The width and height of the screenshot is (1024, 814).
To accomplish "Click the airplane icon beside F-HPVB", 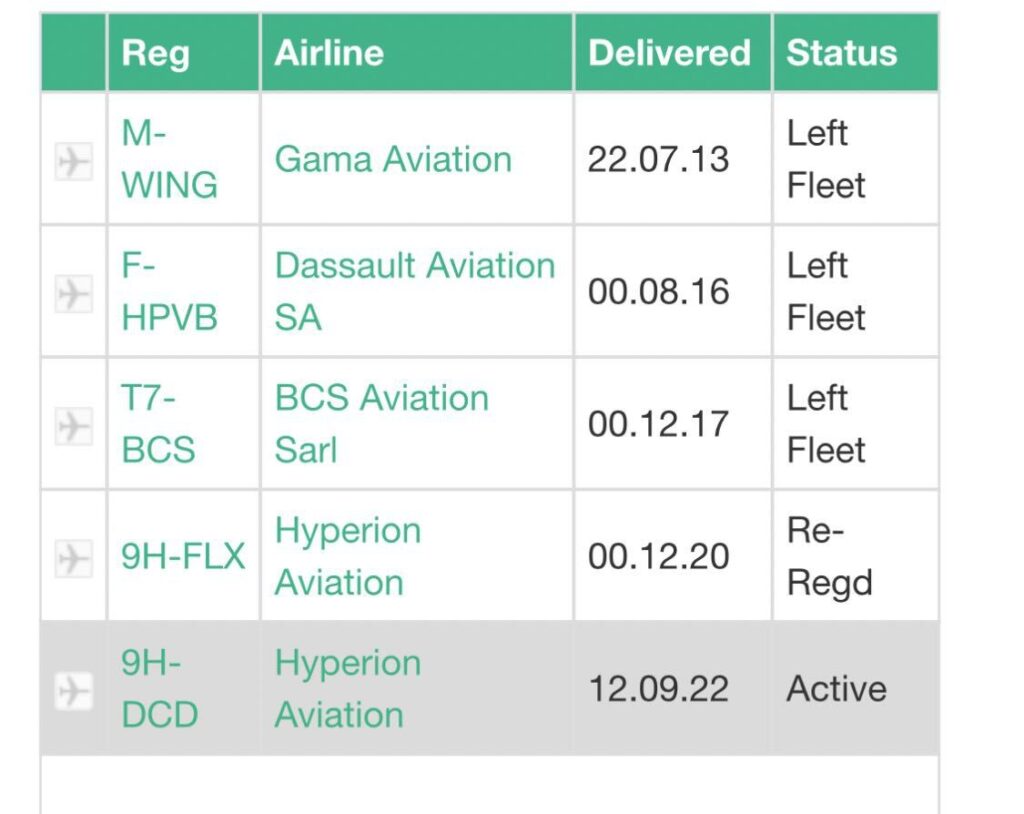I will (73, 293).
